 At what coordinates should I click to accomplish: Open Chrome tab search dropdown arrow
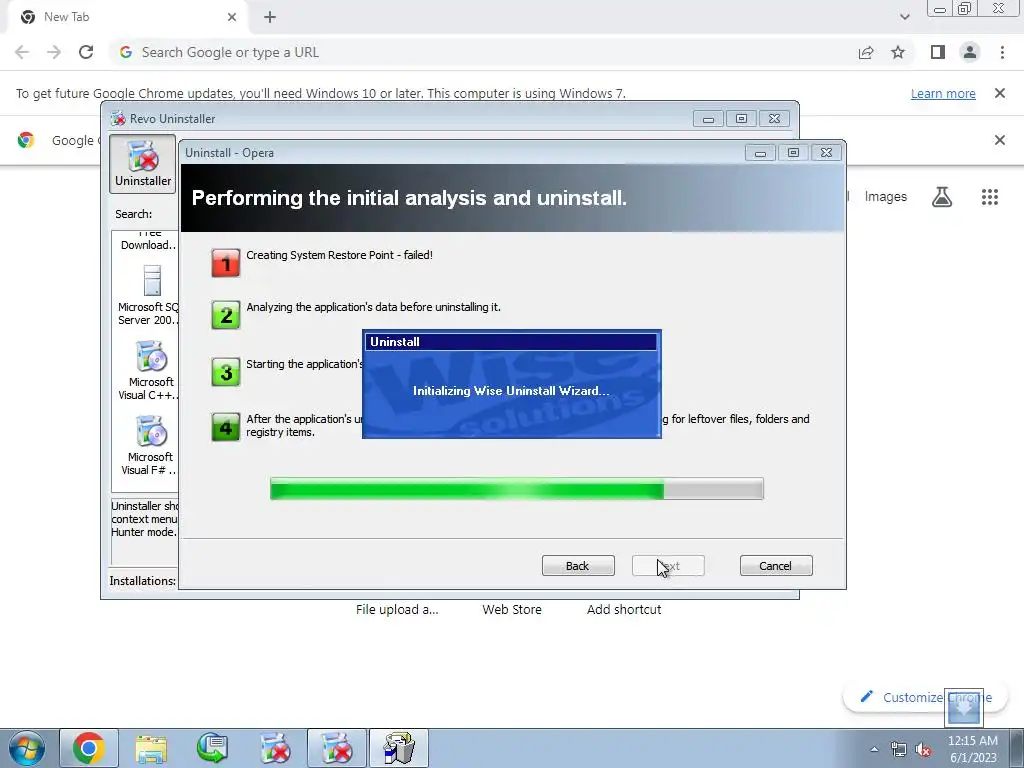[904, 17]
